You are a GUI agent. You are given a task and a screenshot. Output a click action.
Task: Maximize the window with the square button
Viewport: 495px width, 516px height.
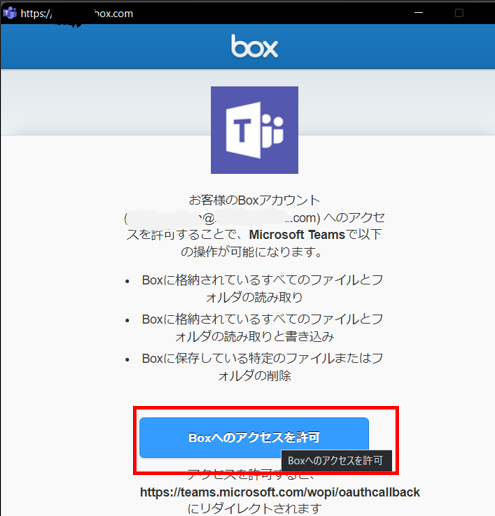(459, 13)
